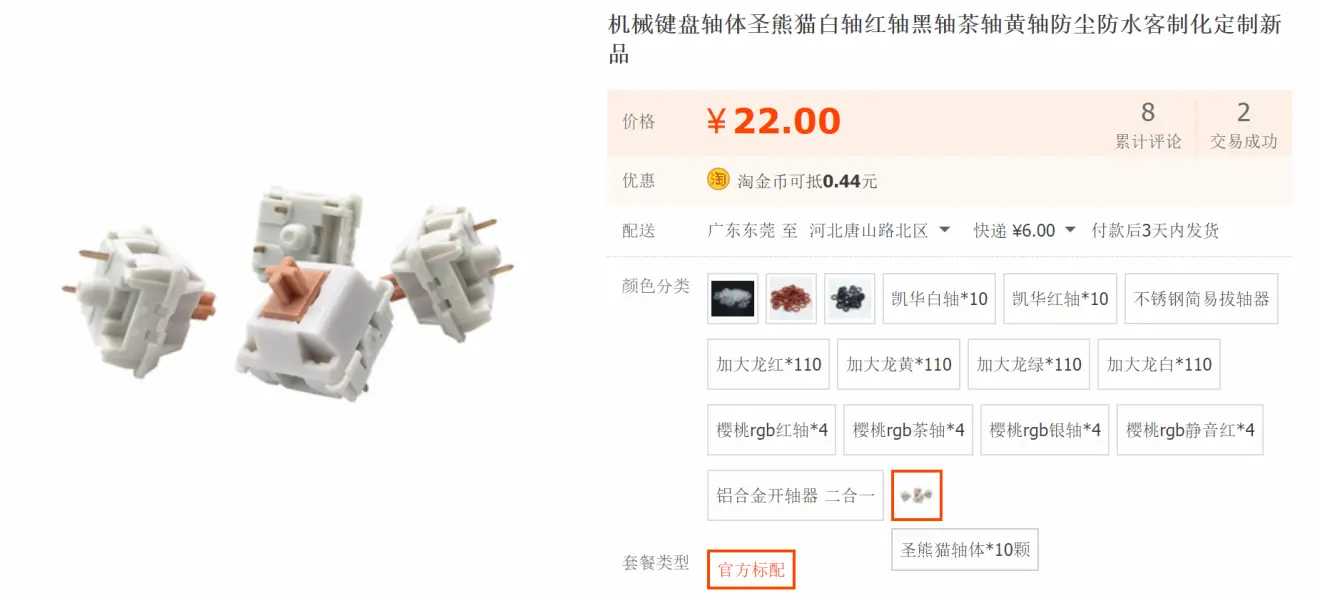Choose the 凯华白轴*10 option
1320x593 pixels.
939,299
